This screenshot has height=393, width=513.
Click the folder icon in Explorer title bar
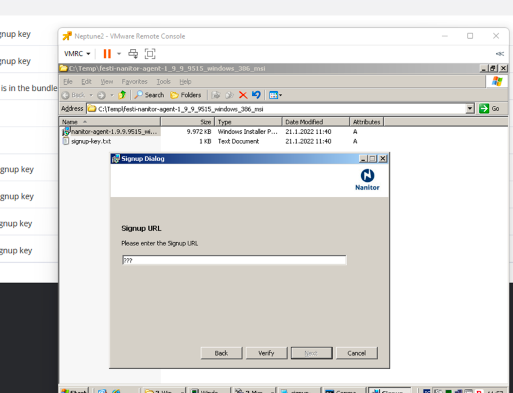(x=63, y=68)
